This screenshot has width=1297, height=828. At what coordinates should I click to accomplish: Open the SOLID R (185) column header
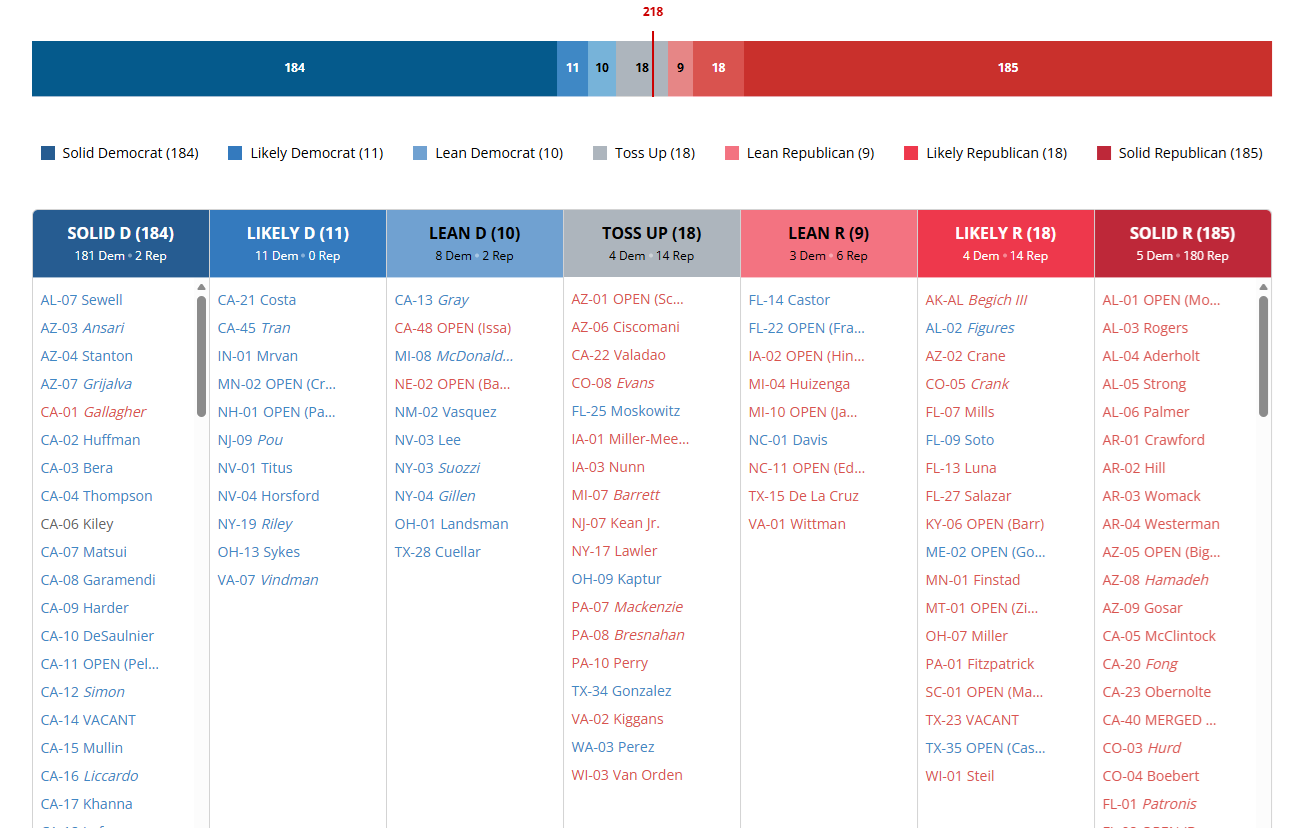coord(1183,243)
